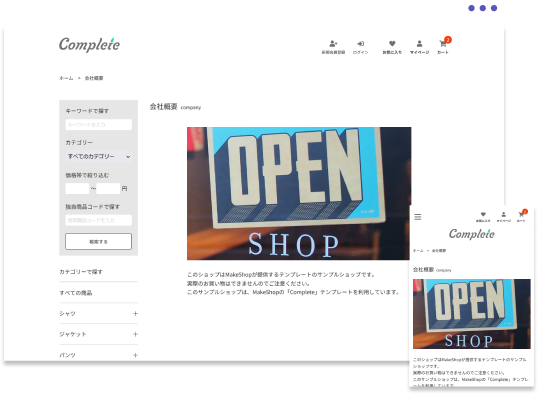Click the mobile preview heart icon
Screen dimensions: 538x395
coord(483,214)
